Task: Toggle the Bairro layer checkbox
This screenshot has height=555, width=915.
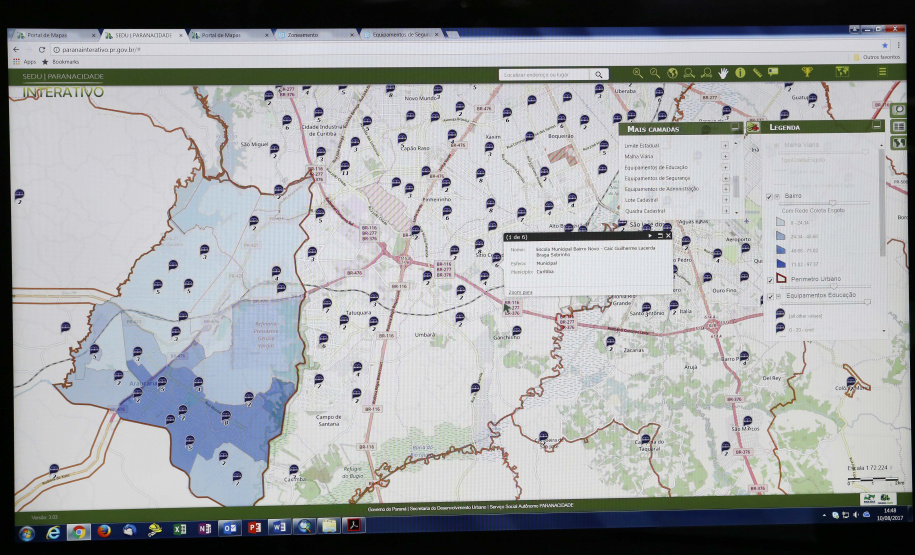Action: (768, 196)
